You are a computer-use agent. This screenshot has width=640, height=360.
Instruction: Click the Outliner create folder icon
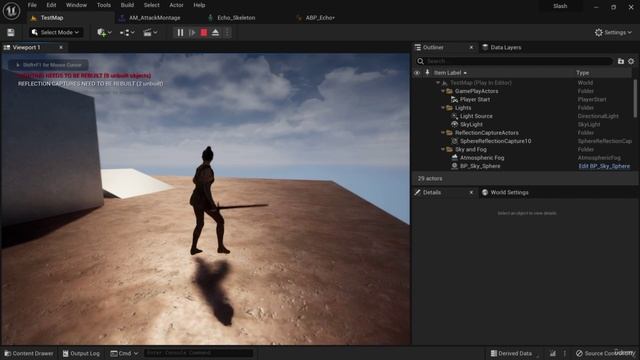coord(621,61)
